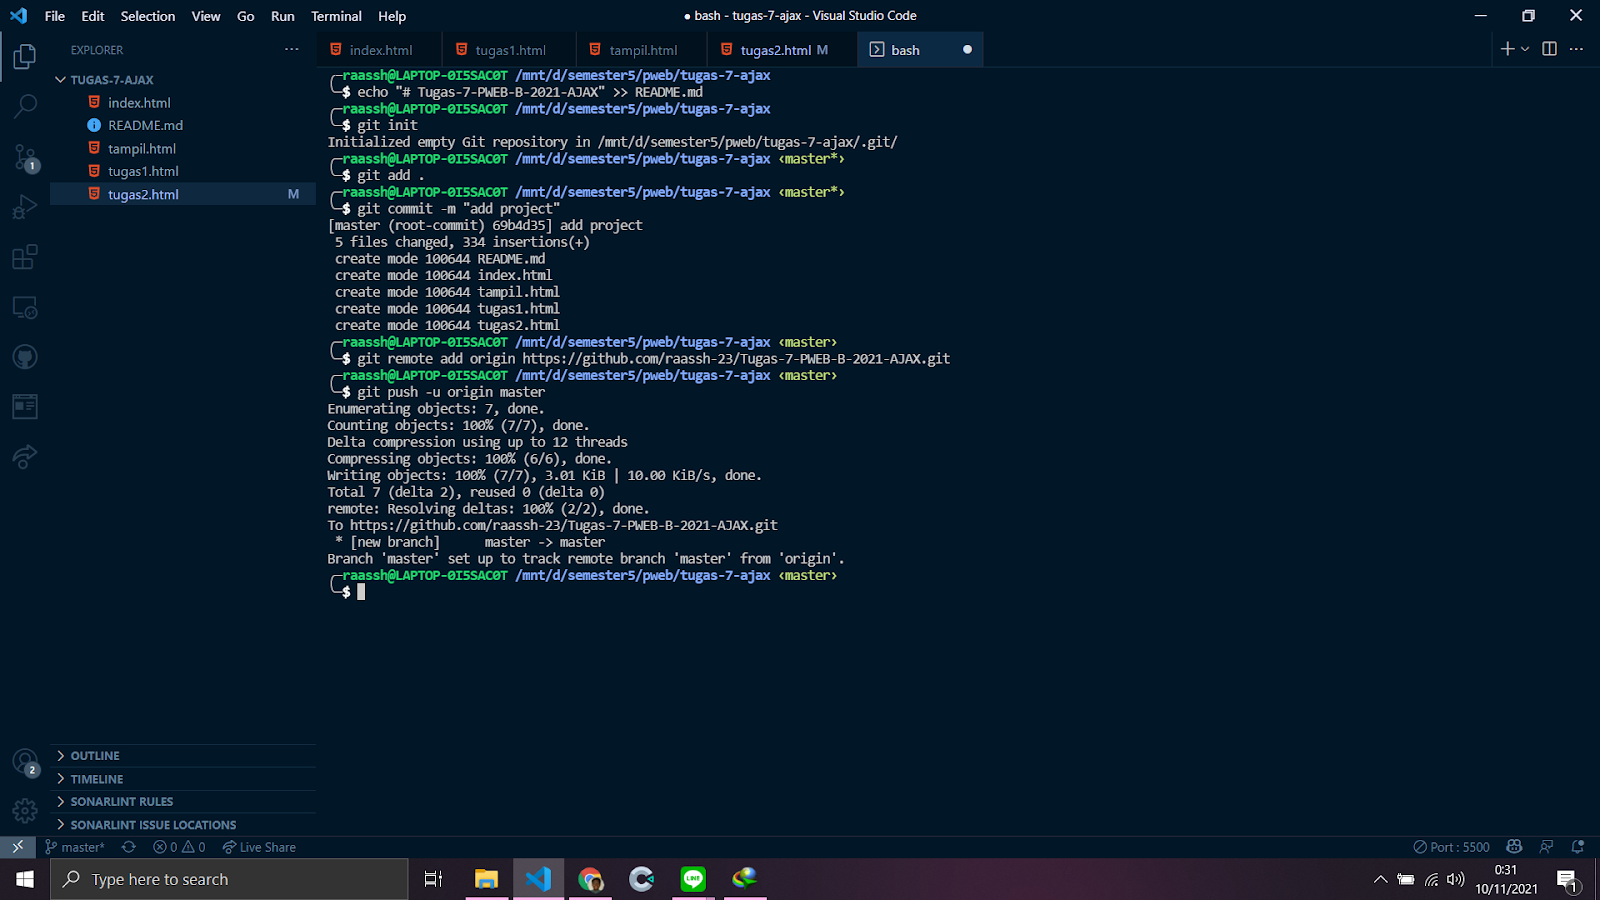This screenshot has height=900, width=1600.
Task: Synchronize changes using the status bar sync icon
Action: pos(129,847)
